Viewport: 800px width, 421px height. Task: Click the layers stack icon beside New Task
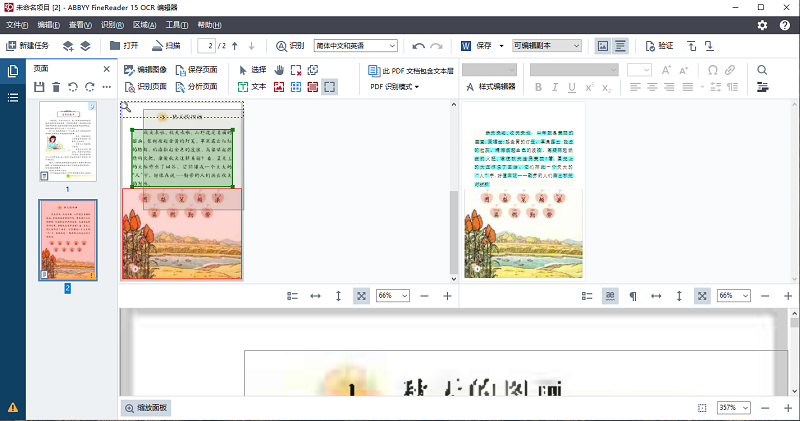(x=85, y=46)
